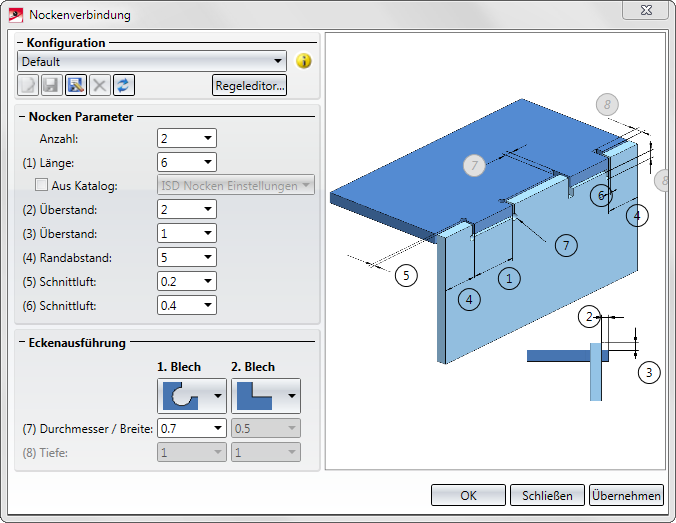Click the (7) Durchmesser / Breite label
The height and width of the screenshot is (523, 676).
pos(88,429)
